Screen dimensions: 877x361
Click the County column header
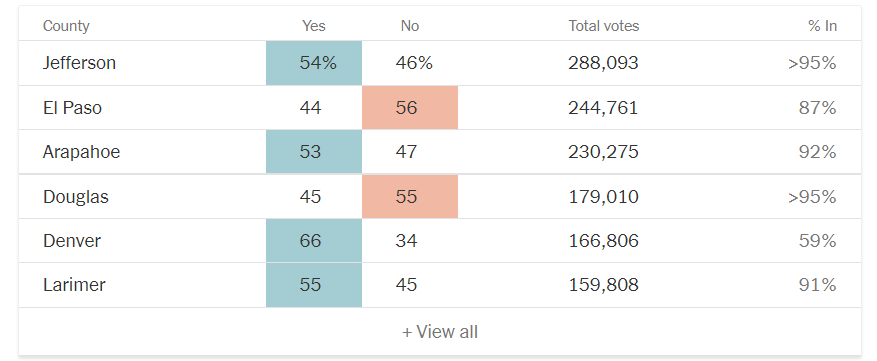tap(66, 26)
